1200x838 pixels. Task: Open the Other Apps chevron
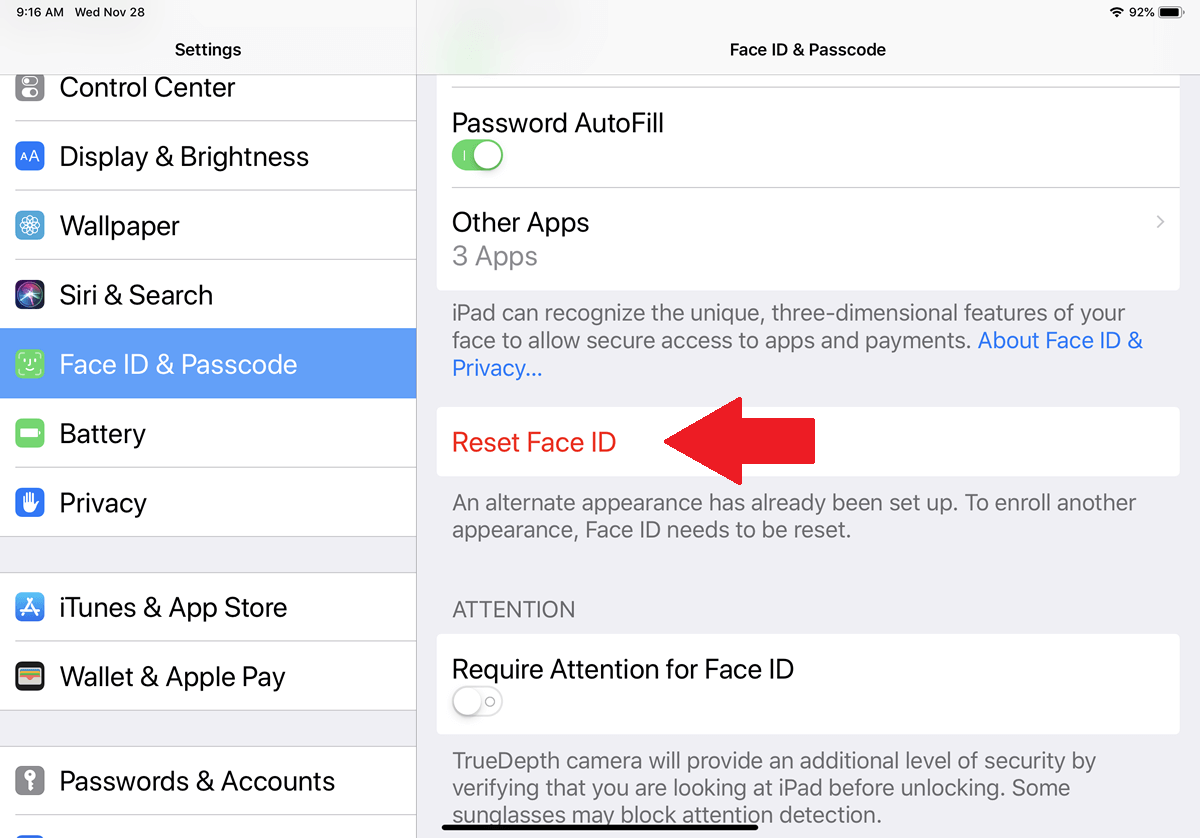[1160, 222]
